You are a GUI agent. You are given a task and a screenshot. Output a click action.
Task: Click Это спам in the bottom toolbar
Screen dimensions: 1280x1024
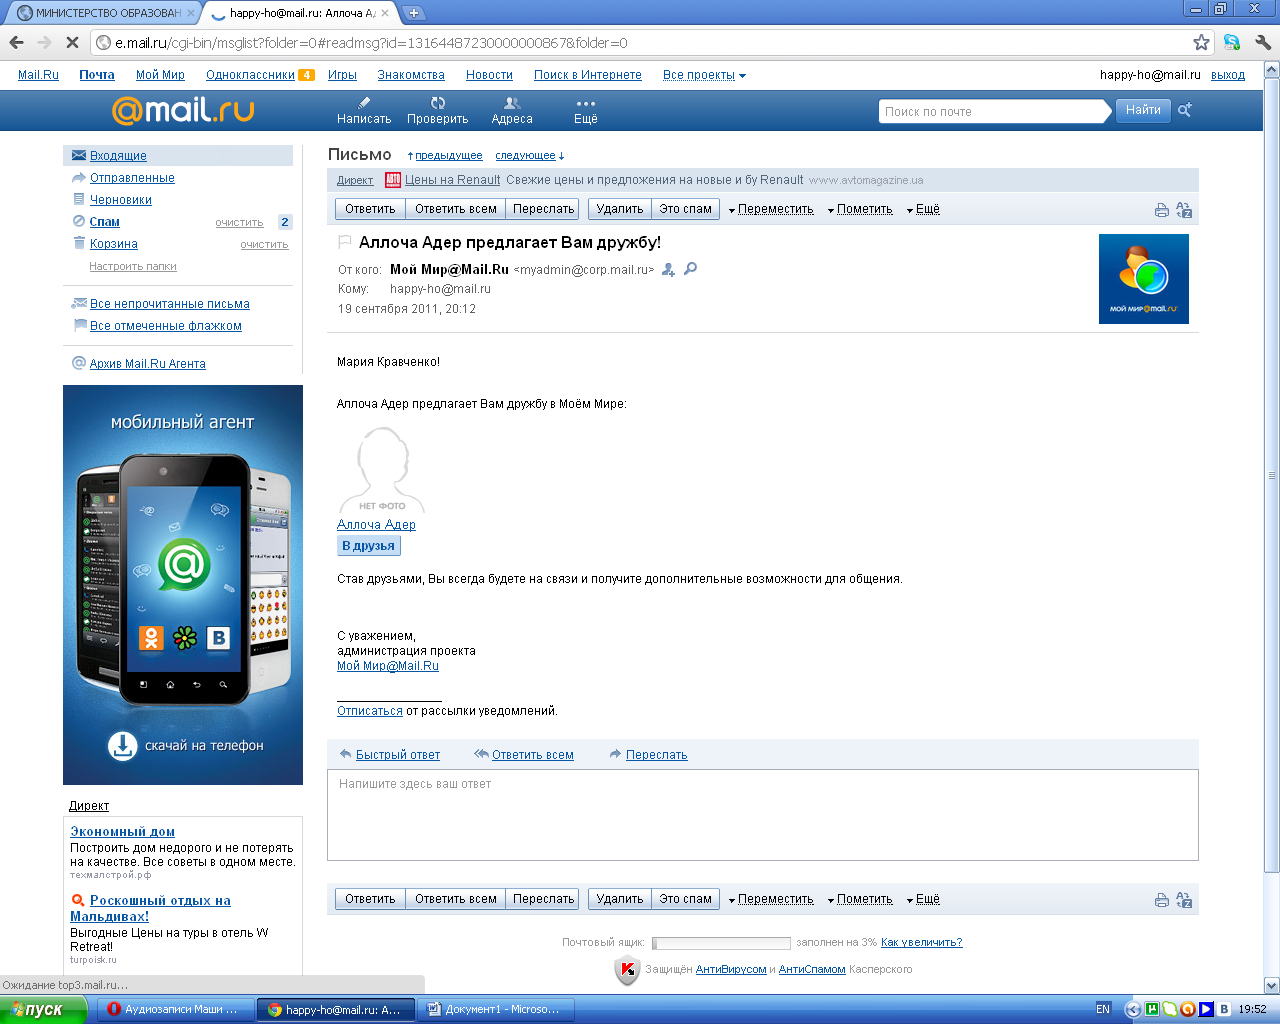point(686,899)
